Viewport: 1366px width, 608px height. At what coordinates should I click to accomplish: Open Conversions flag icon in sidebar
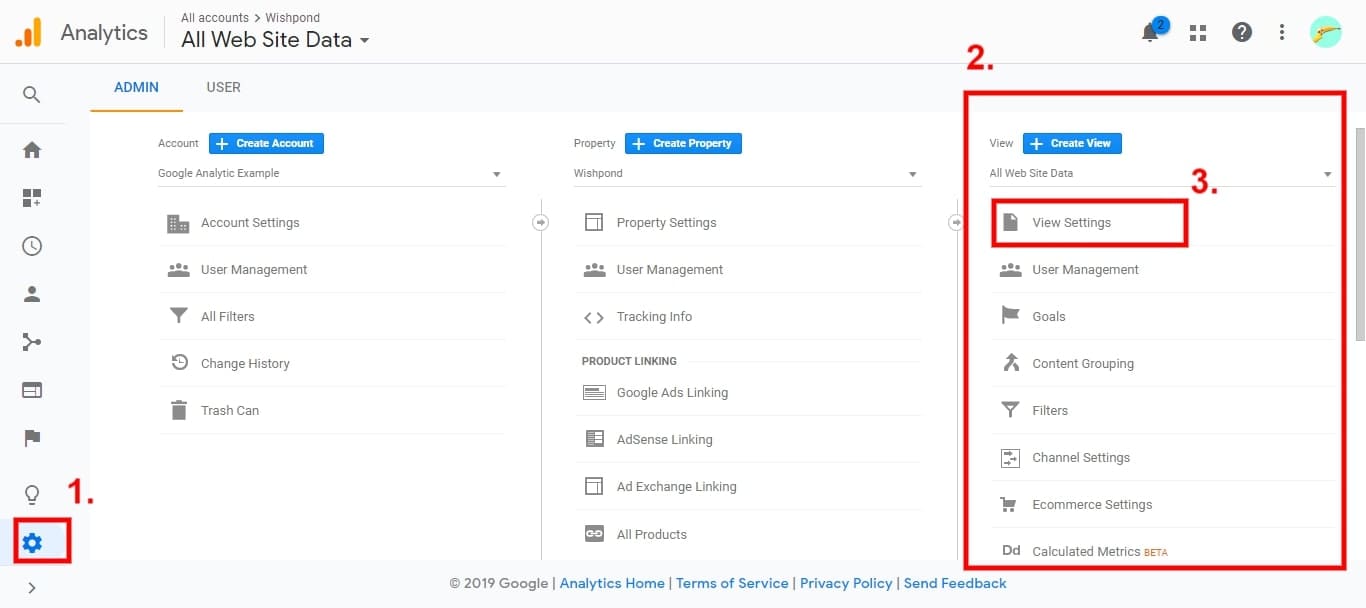pos(32,438)
